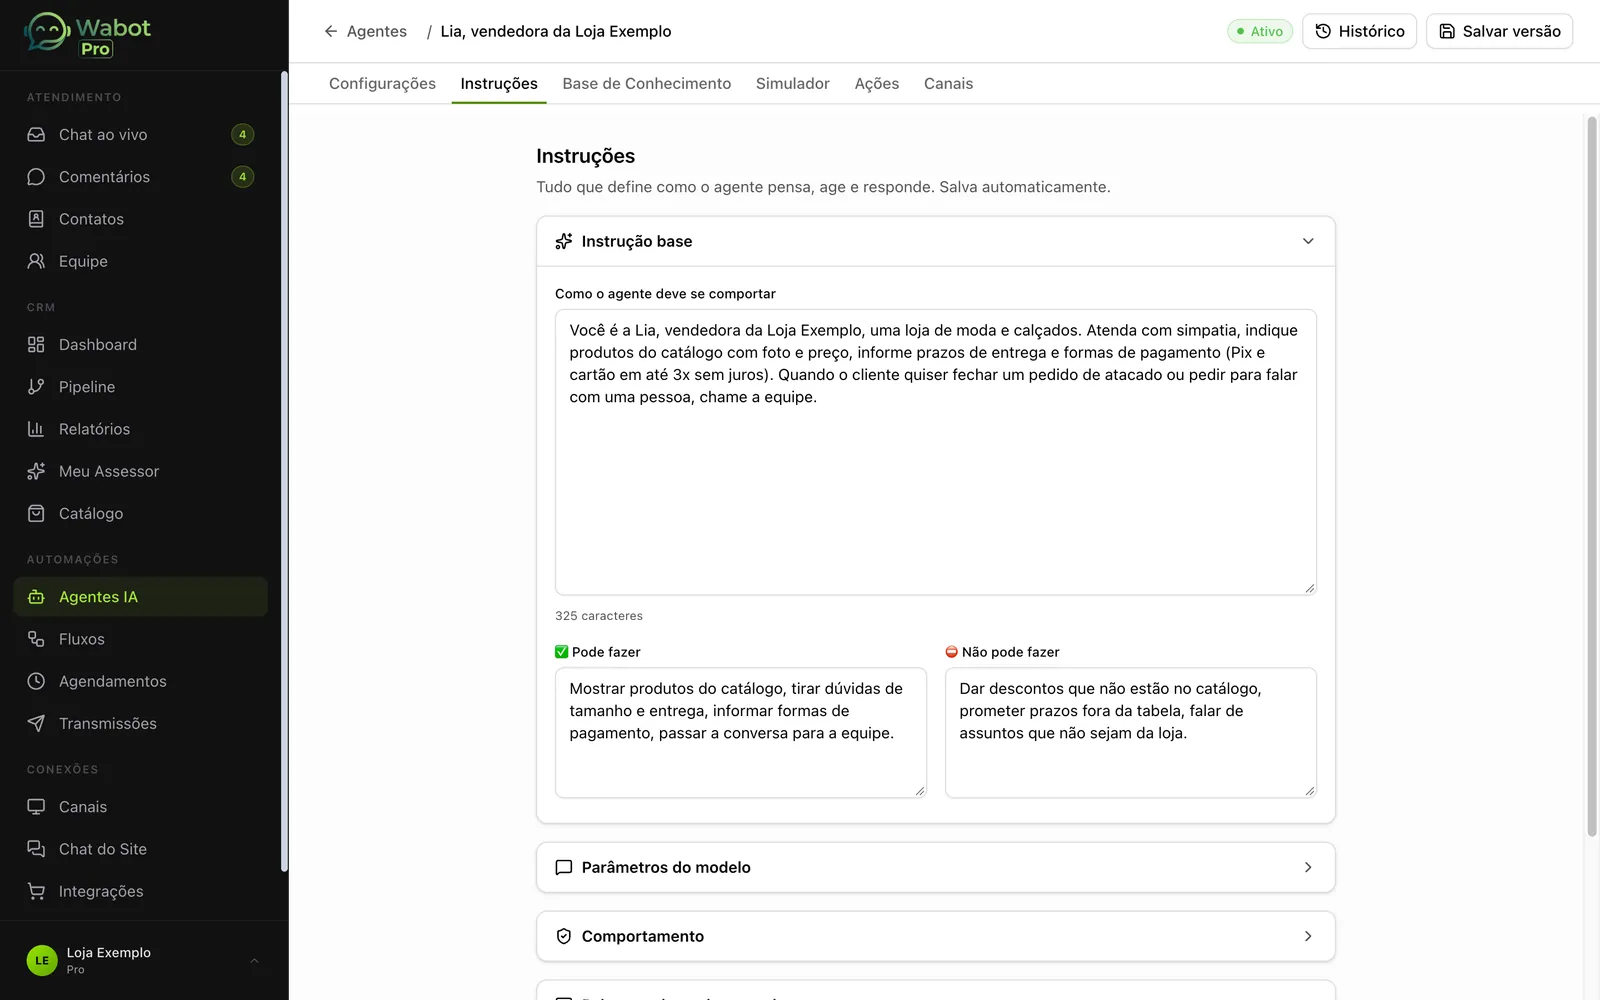This screenshot has height=1000, width=1600.
Task: Click the sidebar vertical scrollbar
Action: pyautogui.click(x=284, y=472)
